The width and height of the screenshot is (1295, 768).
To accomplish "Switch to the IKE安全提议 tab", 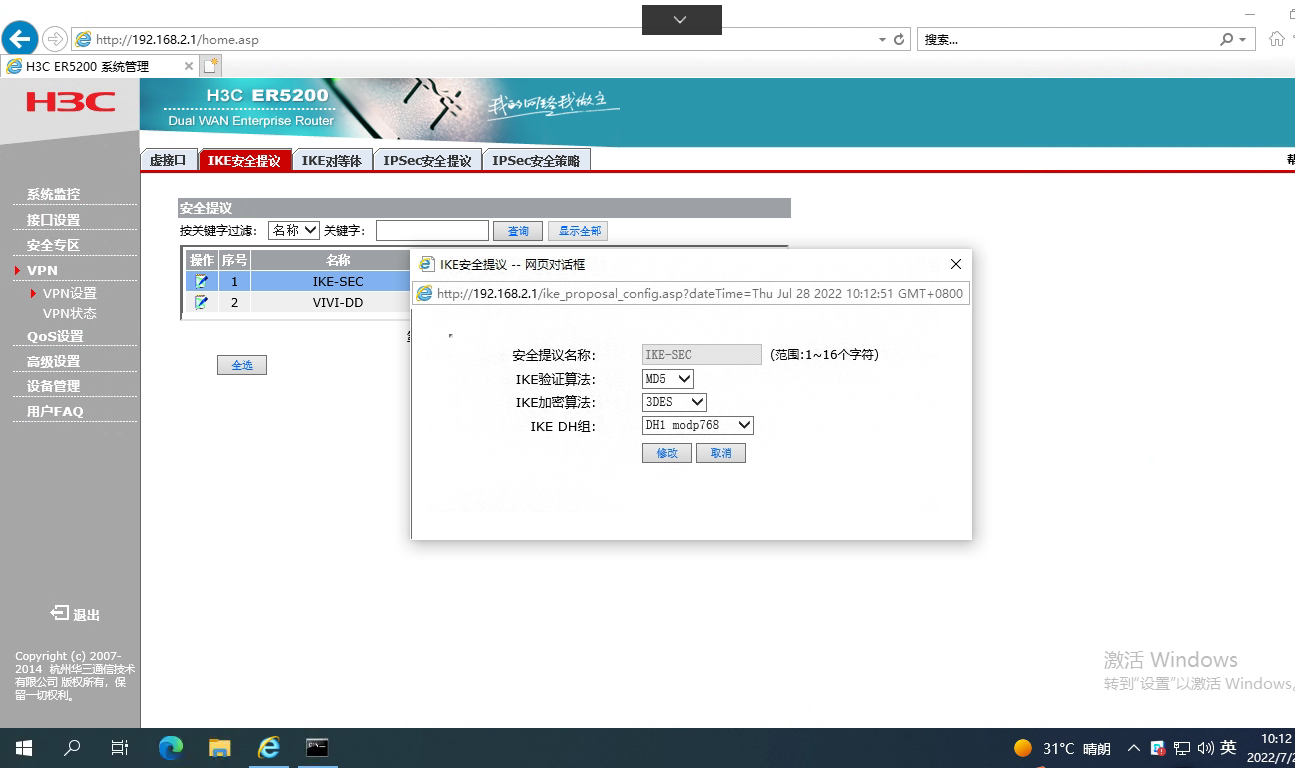I will (x=244, y=160).
